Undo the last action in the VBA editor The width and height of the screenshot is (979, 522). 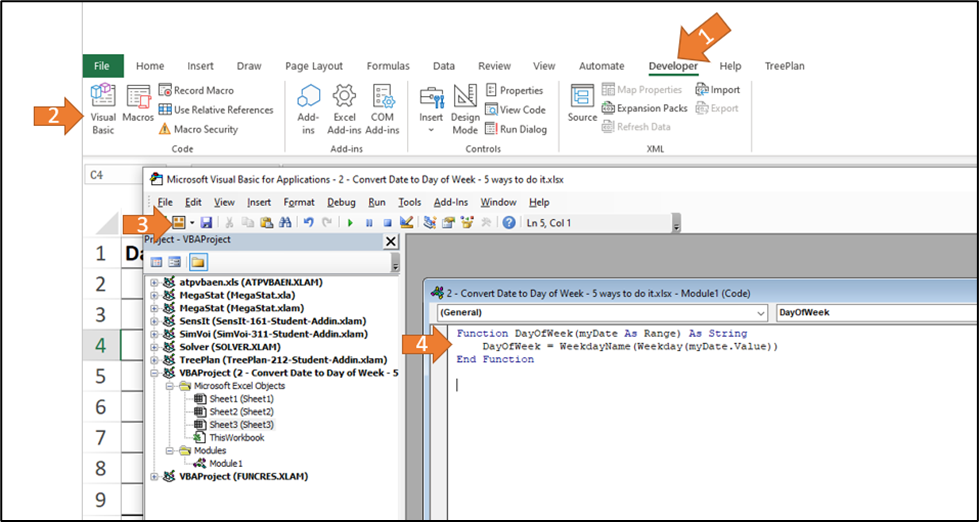coord(308,222)
